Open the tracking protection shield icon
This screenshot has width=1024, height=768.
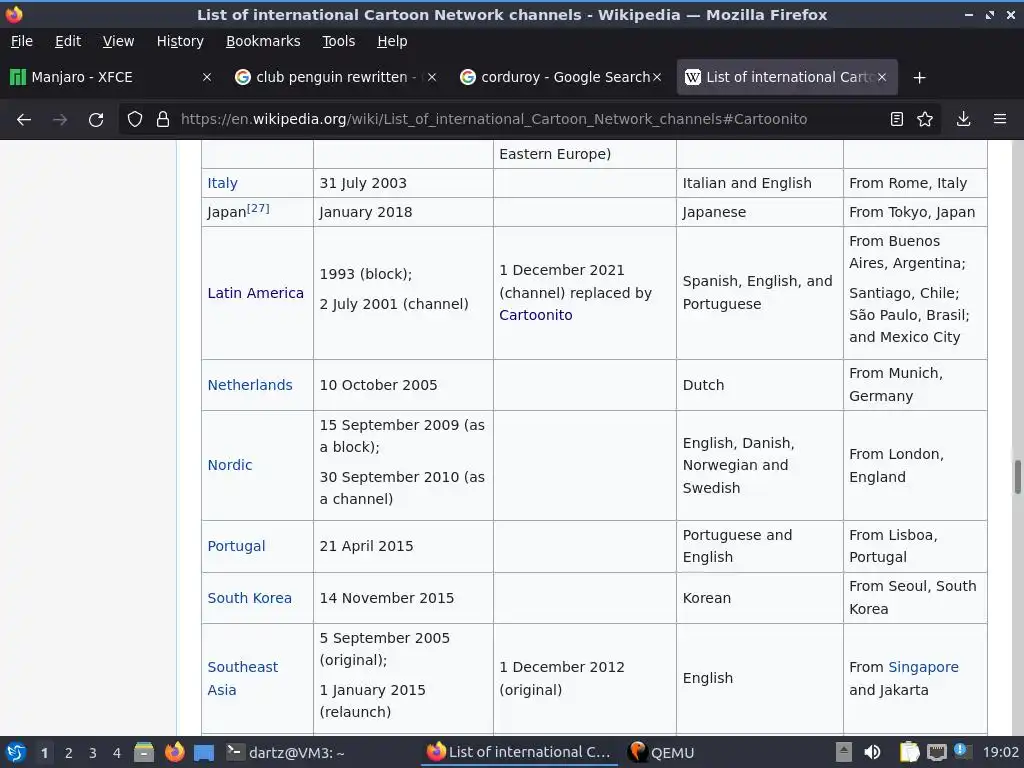click(x=135, y=120)
